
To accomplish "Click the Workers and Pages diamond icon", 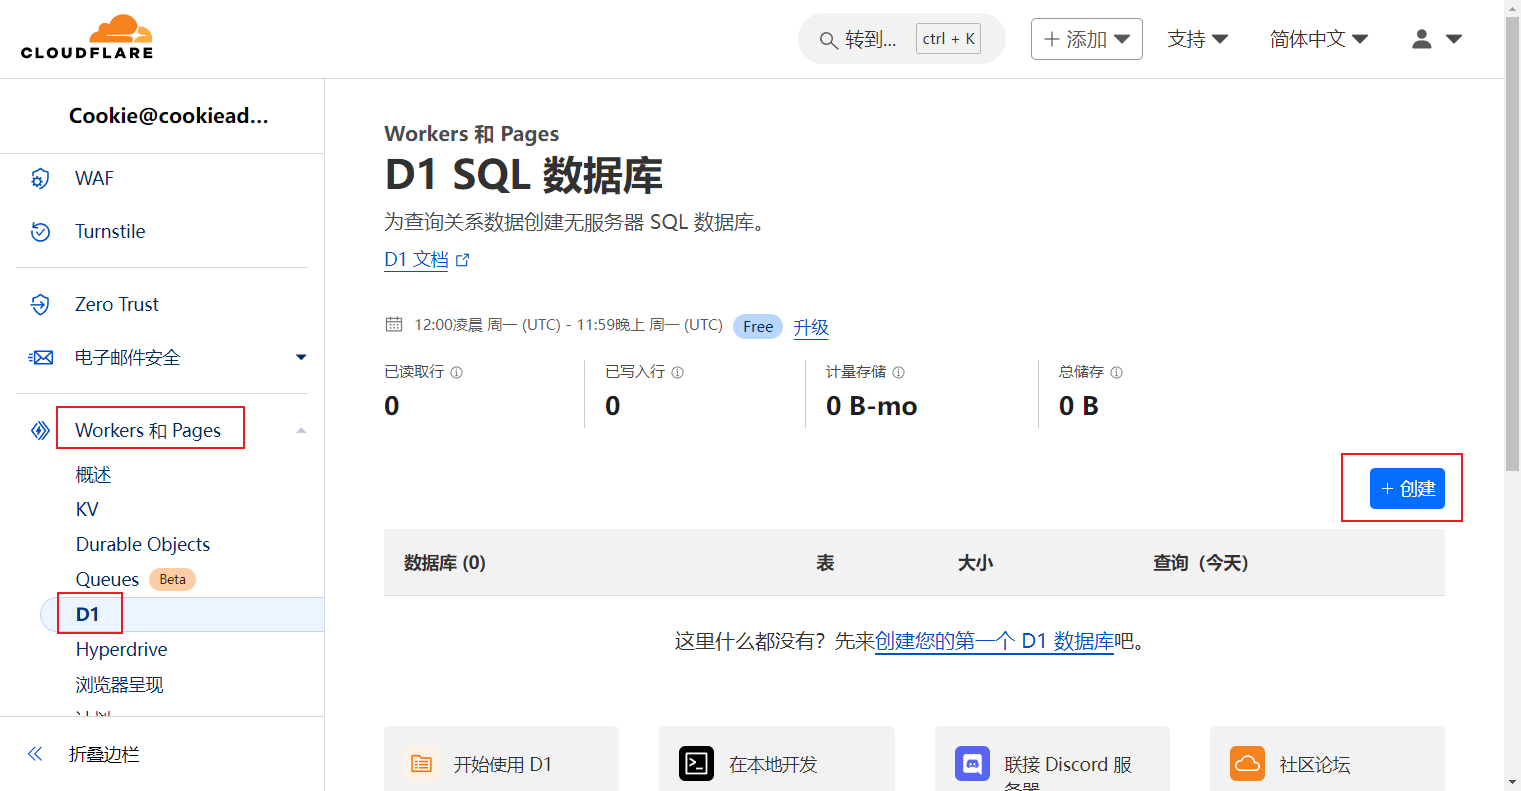I will [40, 431].
